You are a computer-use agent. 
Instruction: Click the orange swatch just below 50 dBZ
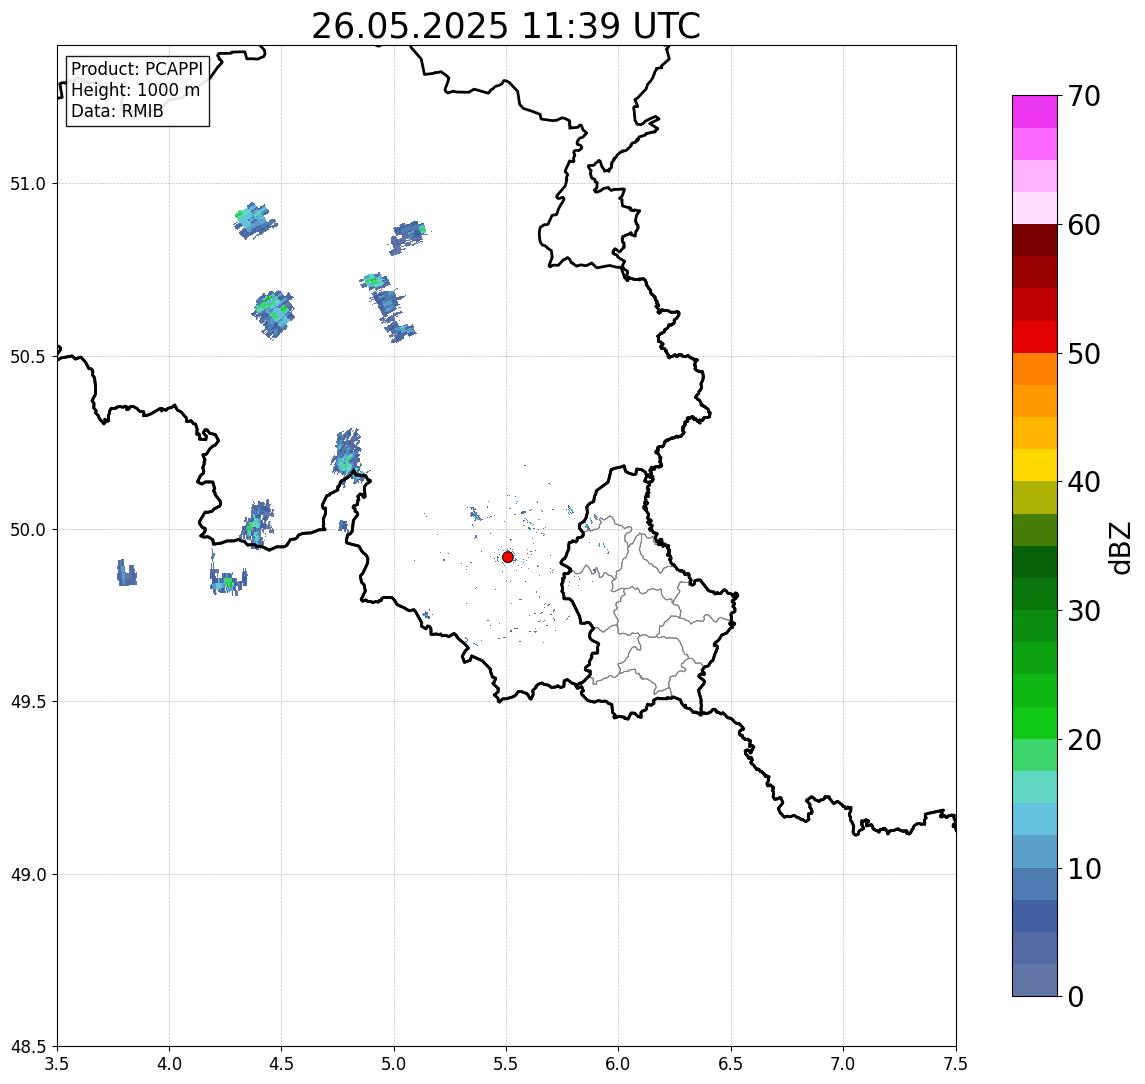click(x=1035, y=369)
